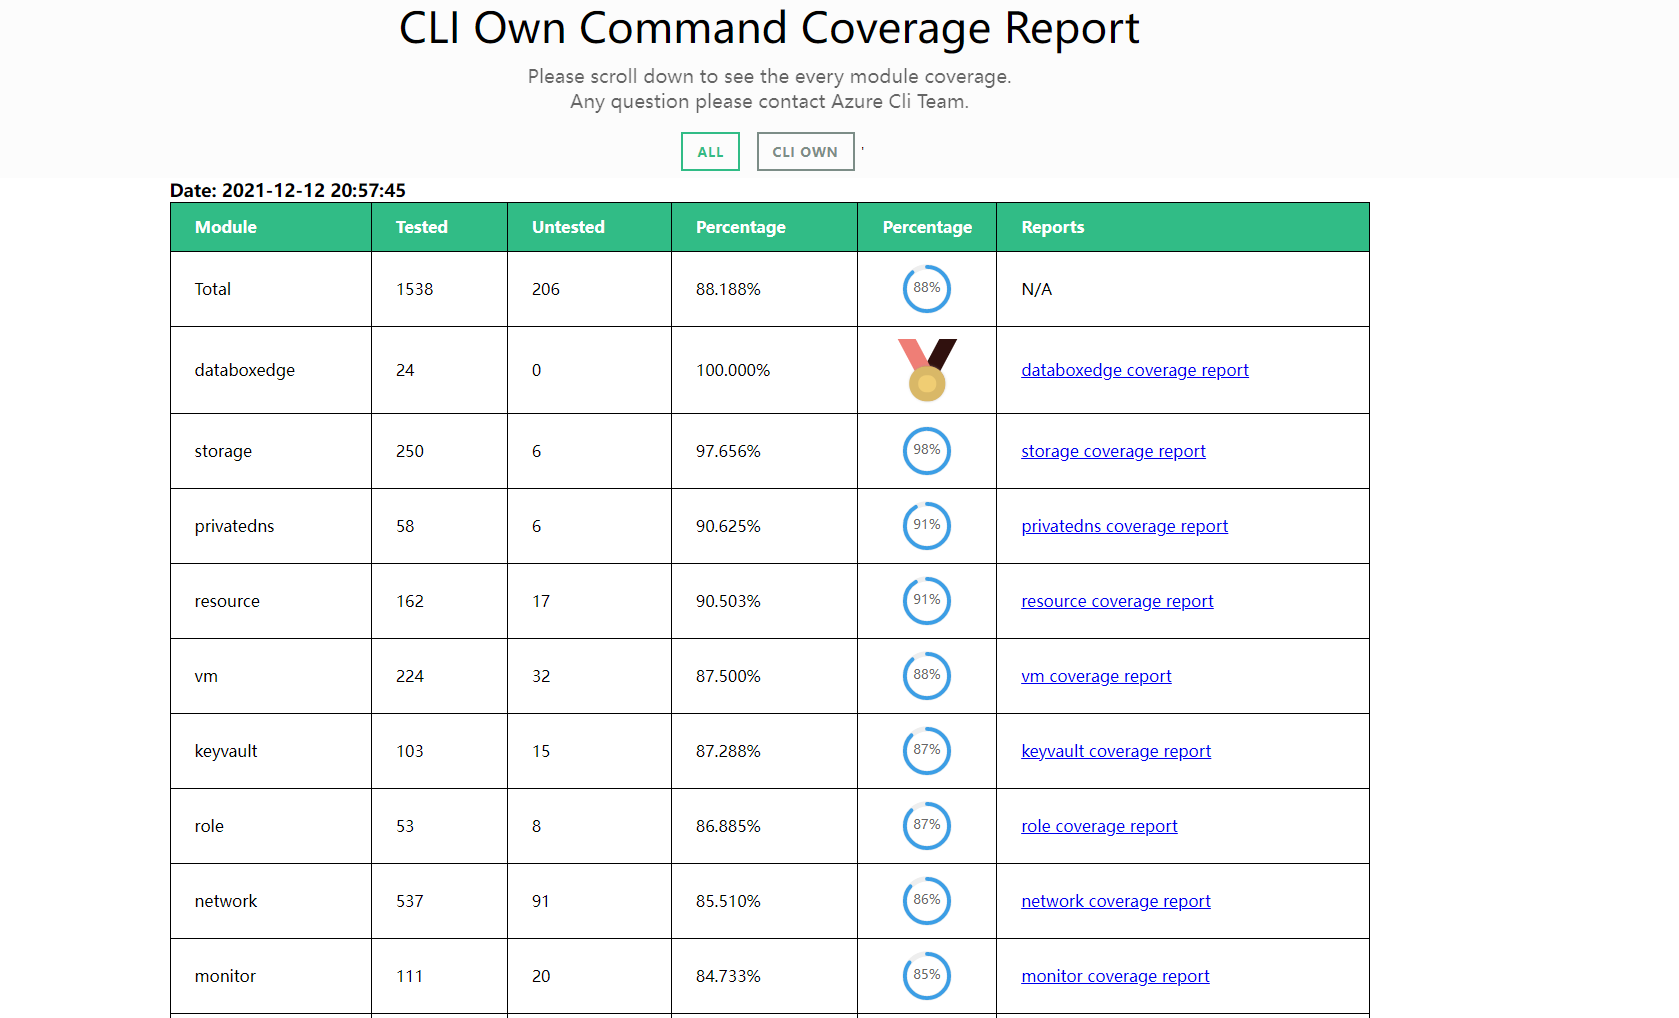Click the 103 tested count for keyvault
This screenshot has width=1679, height=1018.
[410, 751]
